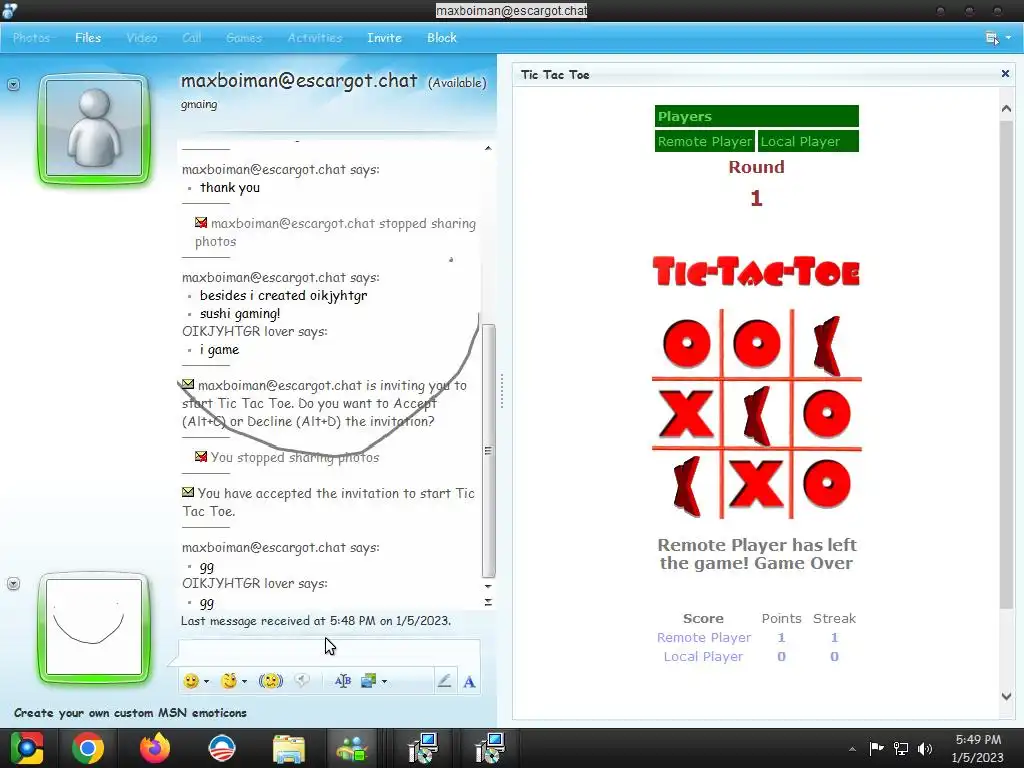Click the Call menu item
Screen dimensions: 1024x768
[x=191, y=38]
